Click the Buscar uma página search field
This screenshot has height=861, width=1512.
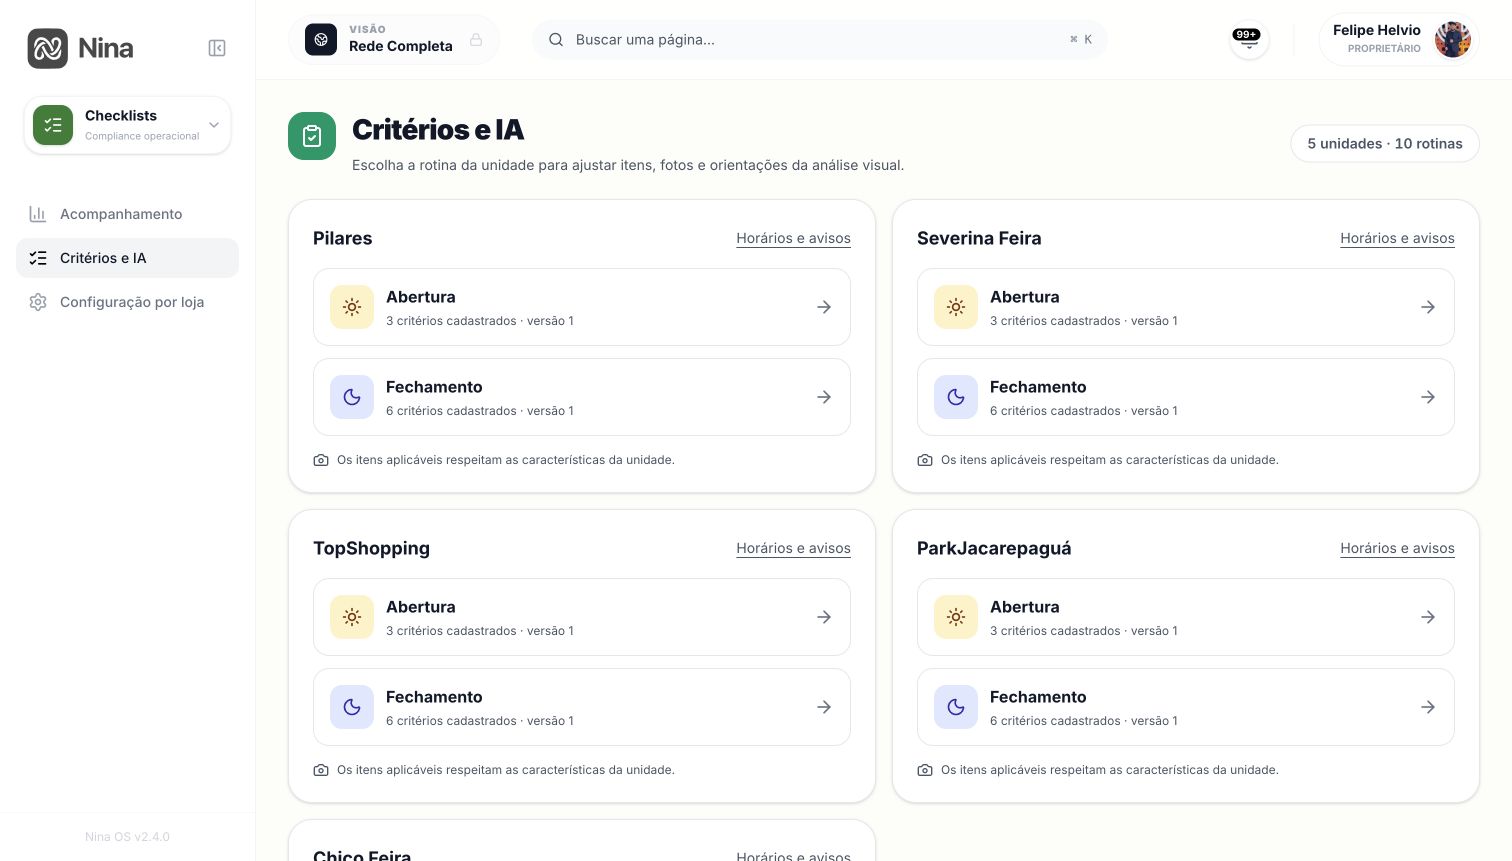click(x=820, y=40)
